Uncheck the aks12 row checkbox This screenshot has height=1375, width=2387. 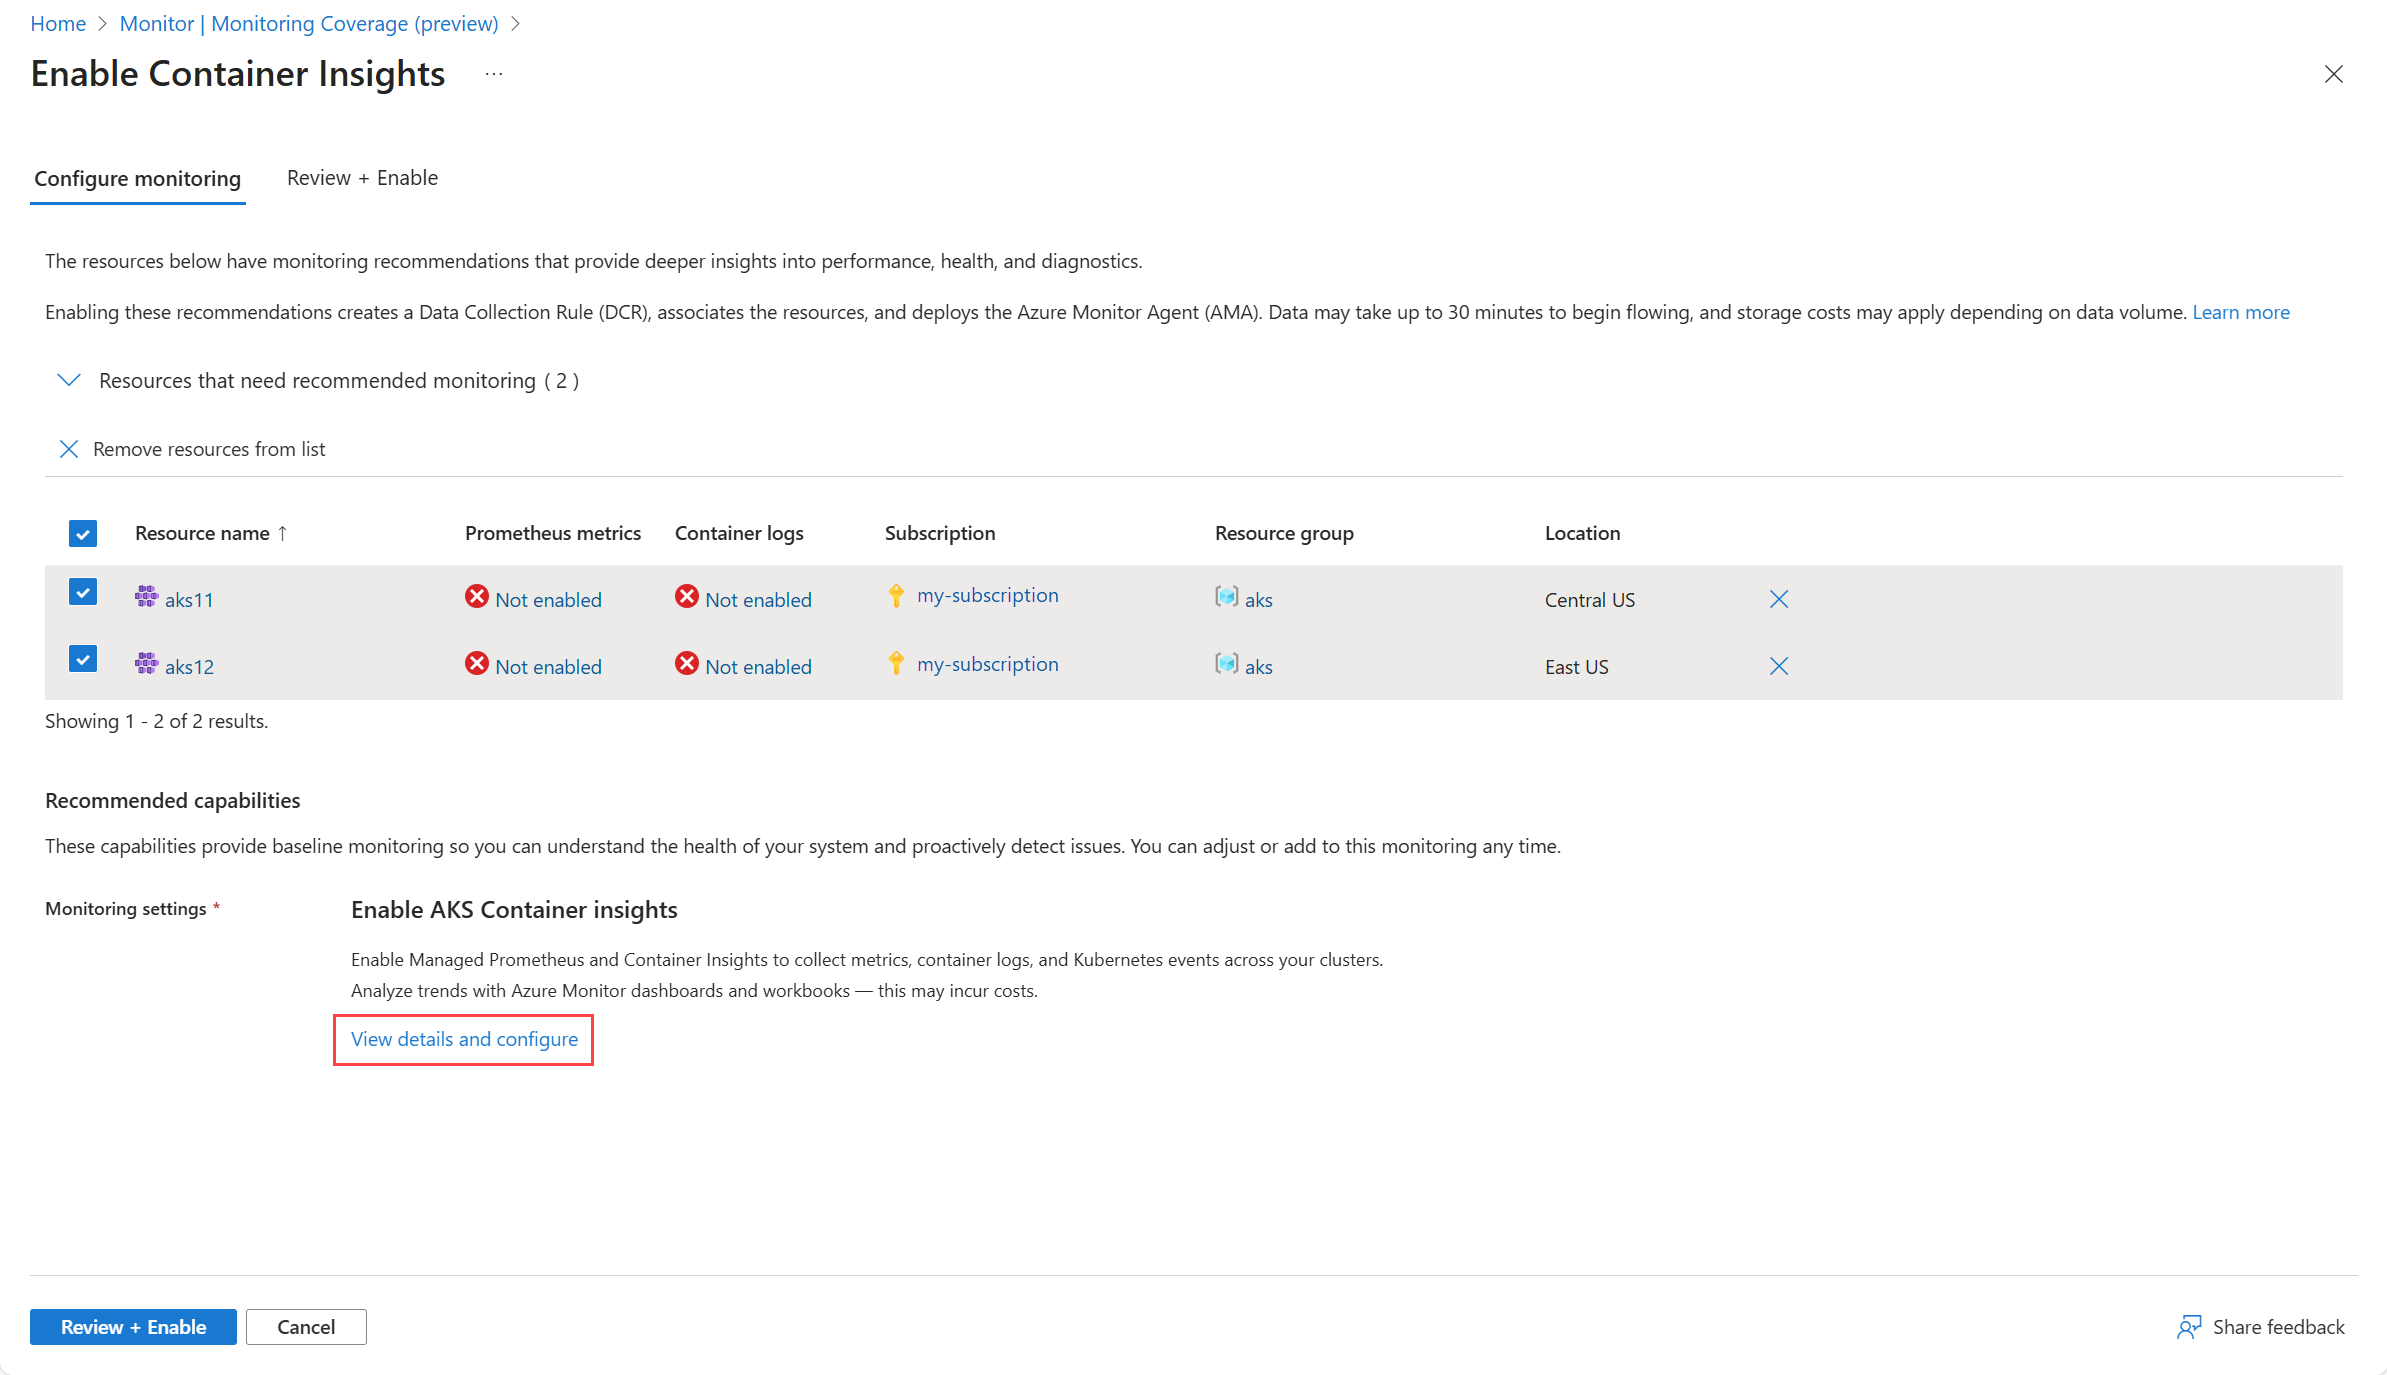coord(83,659)
